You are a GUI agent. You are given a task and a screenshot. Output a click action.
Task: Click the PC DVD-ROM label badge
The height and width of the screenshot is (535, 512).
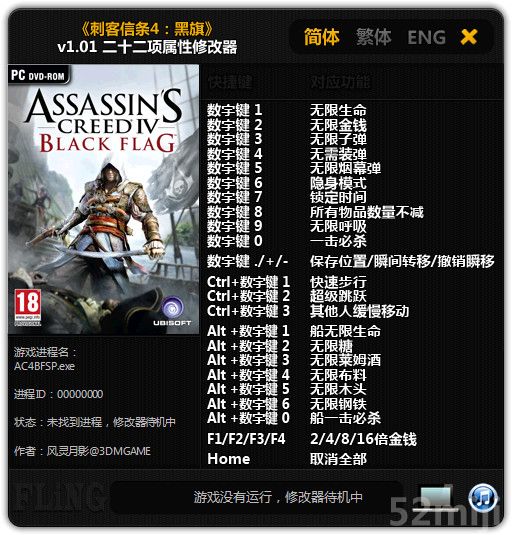click(38, 75)
